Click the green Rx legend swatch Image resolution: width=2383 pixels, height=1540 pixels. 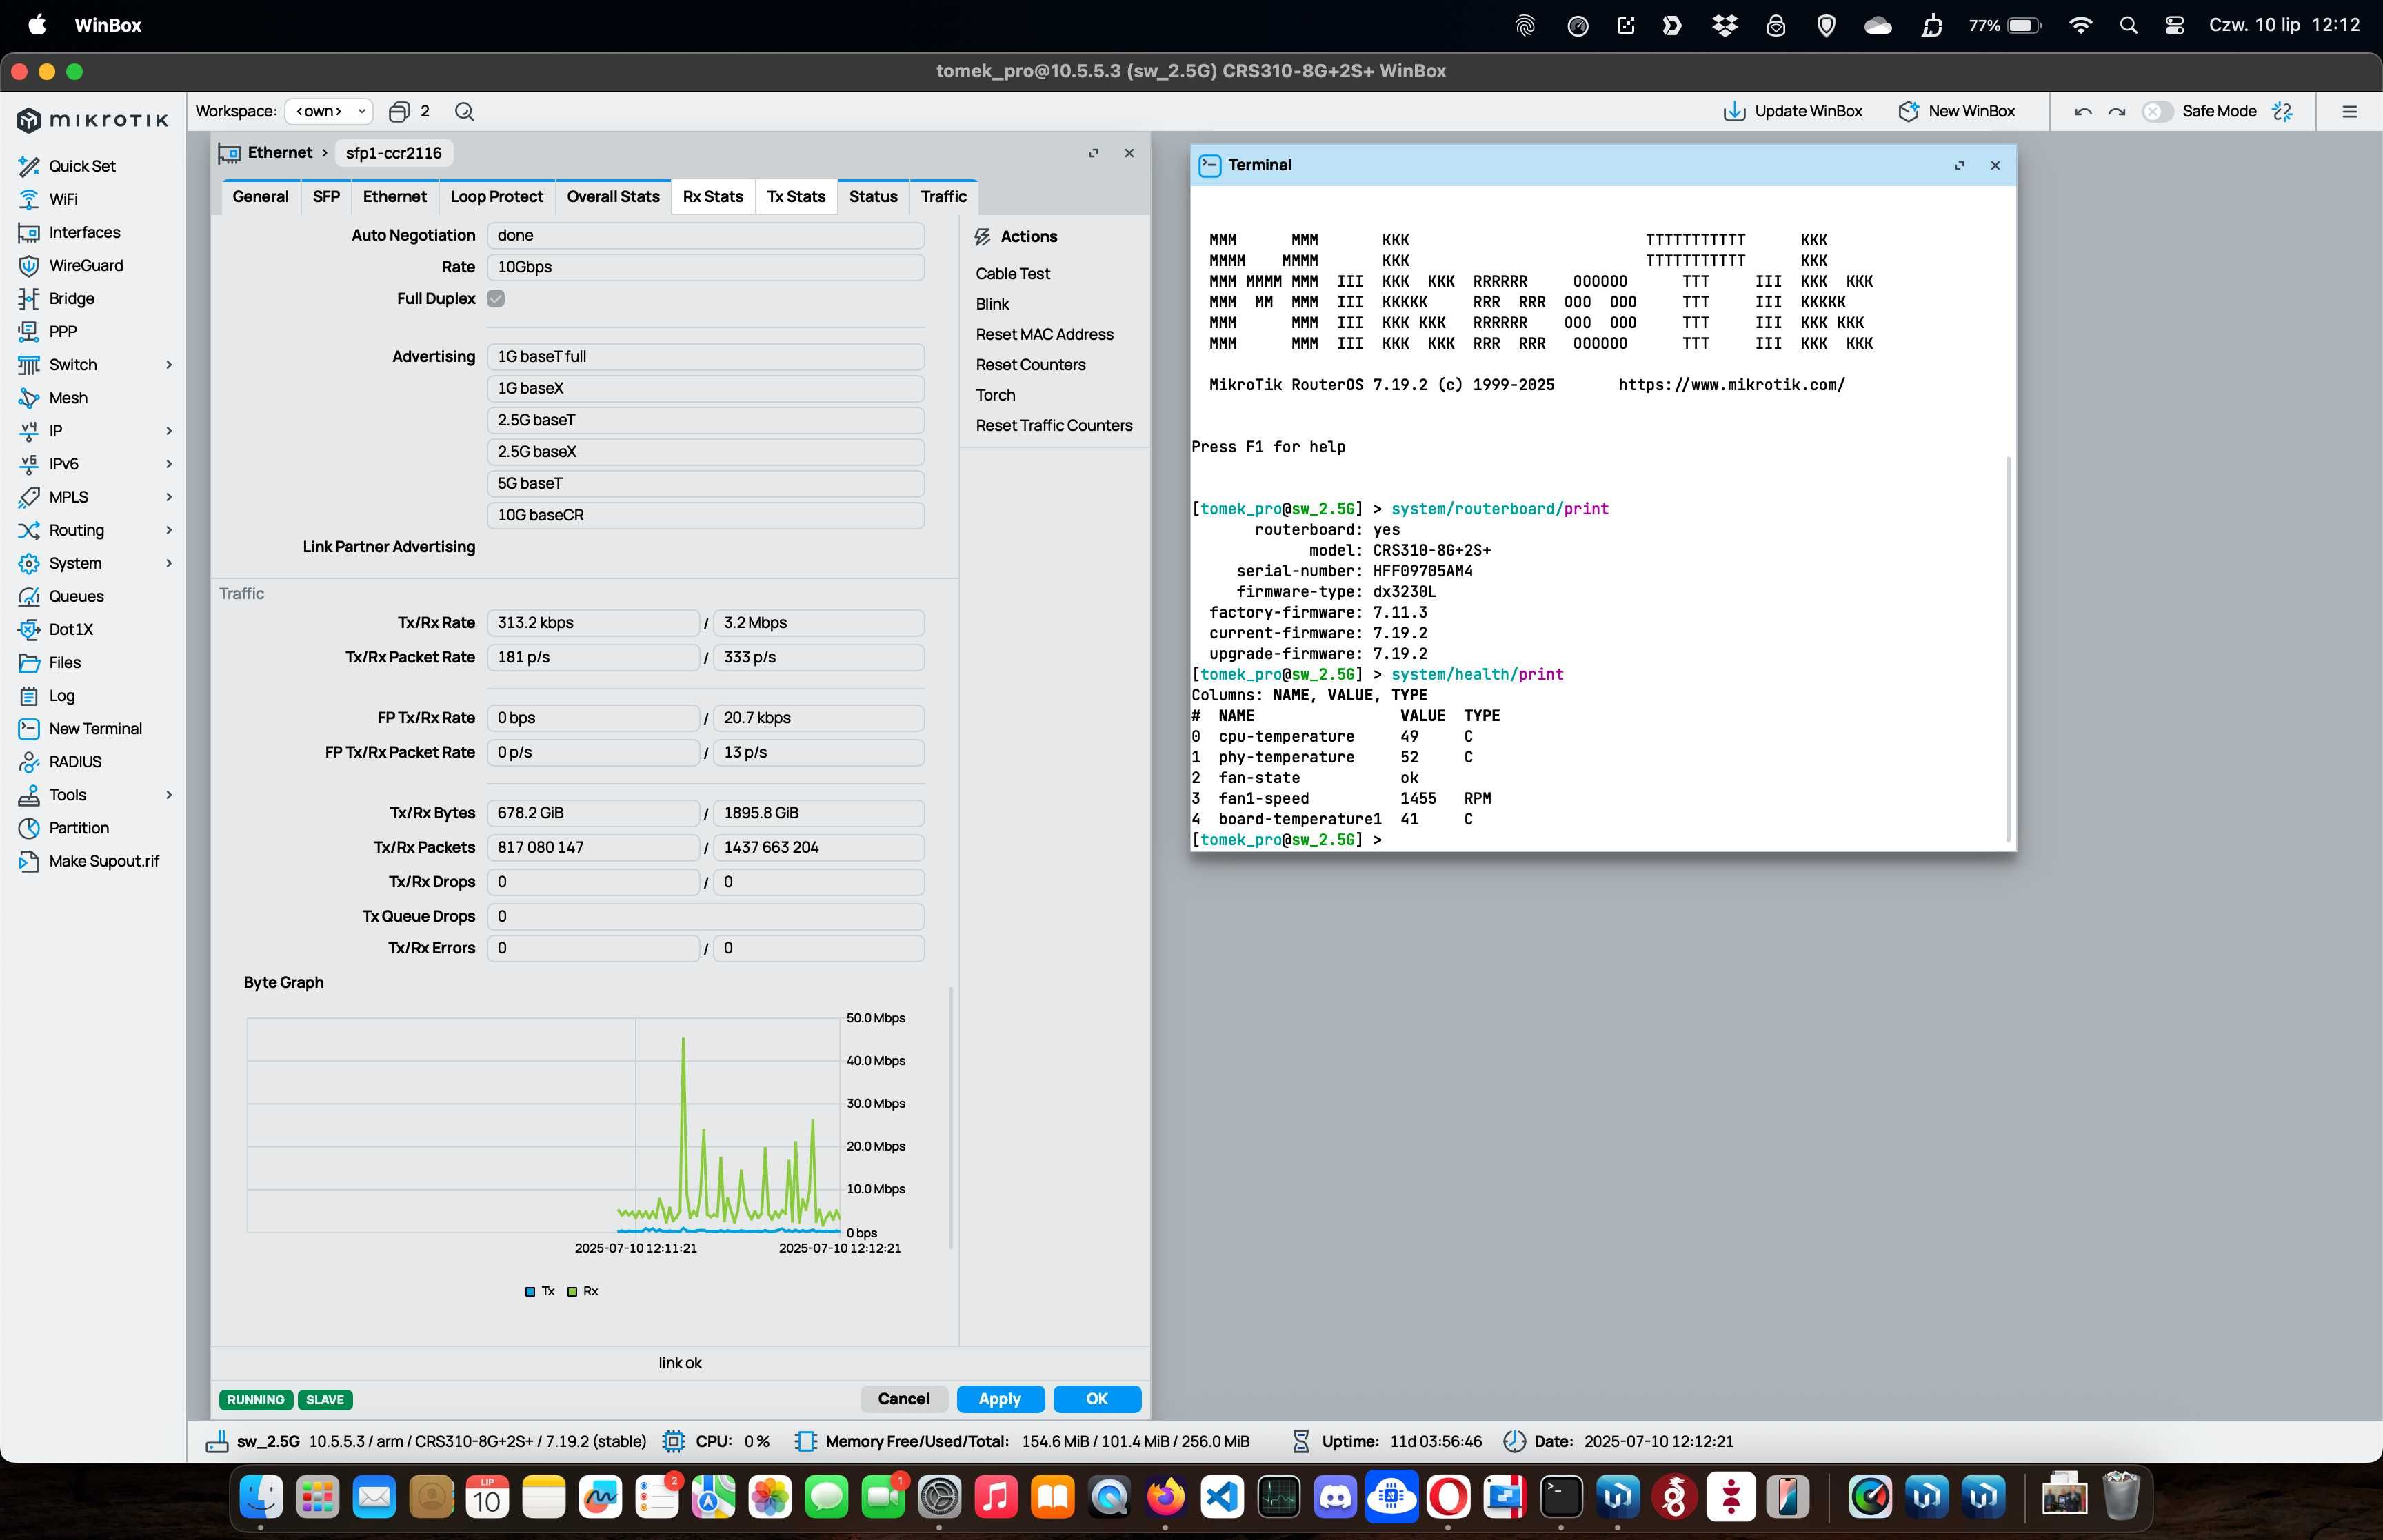click(x=572, y=1291)
